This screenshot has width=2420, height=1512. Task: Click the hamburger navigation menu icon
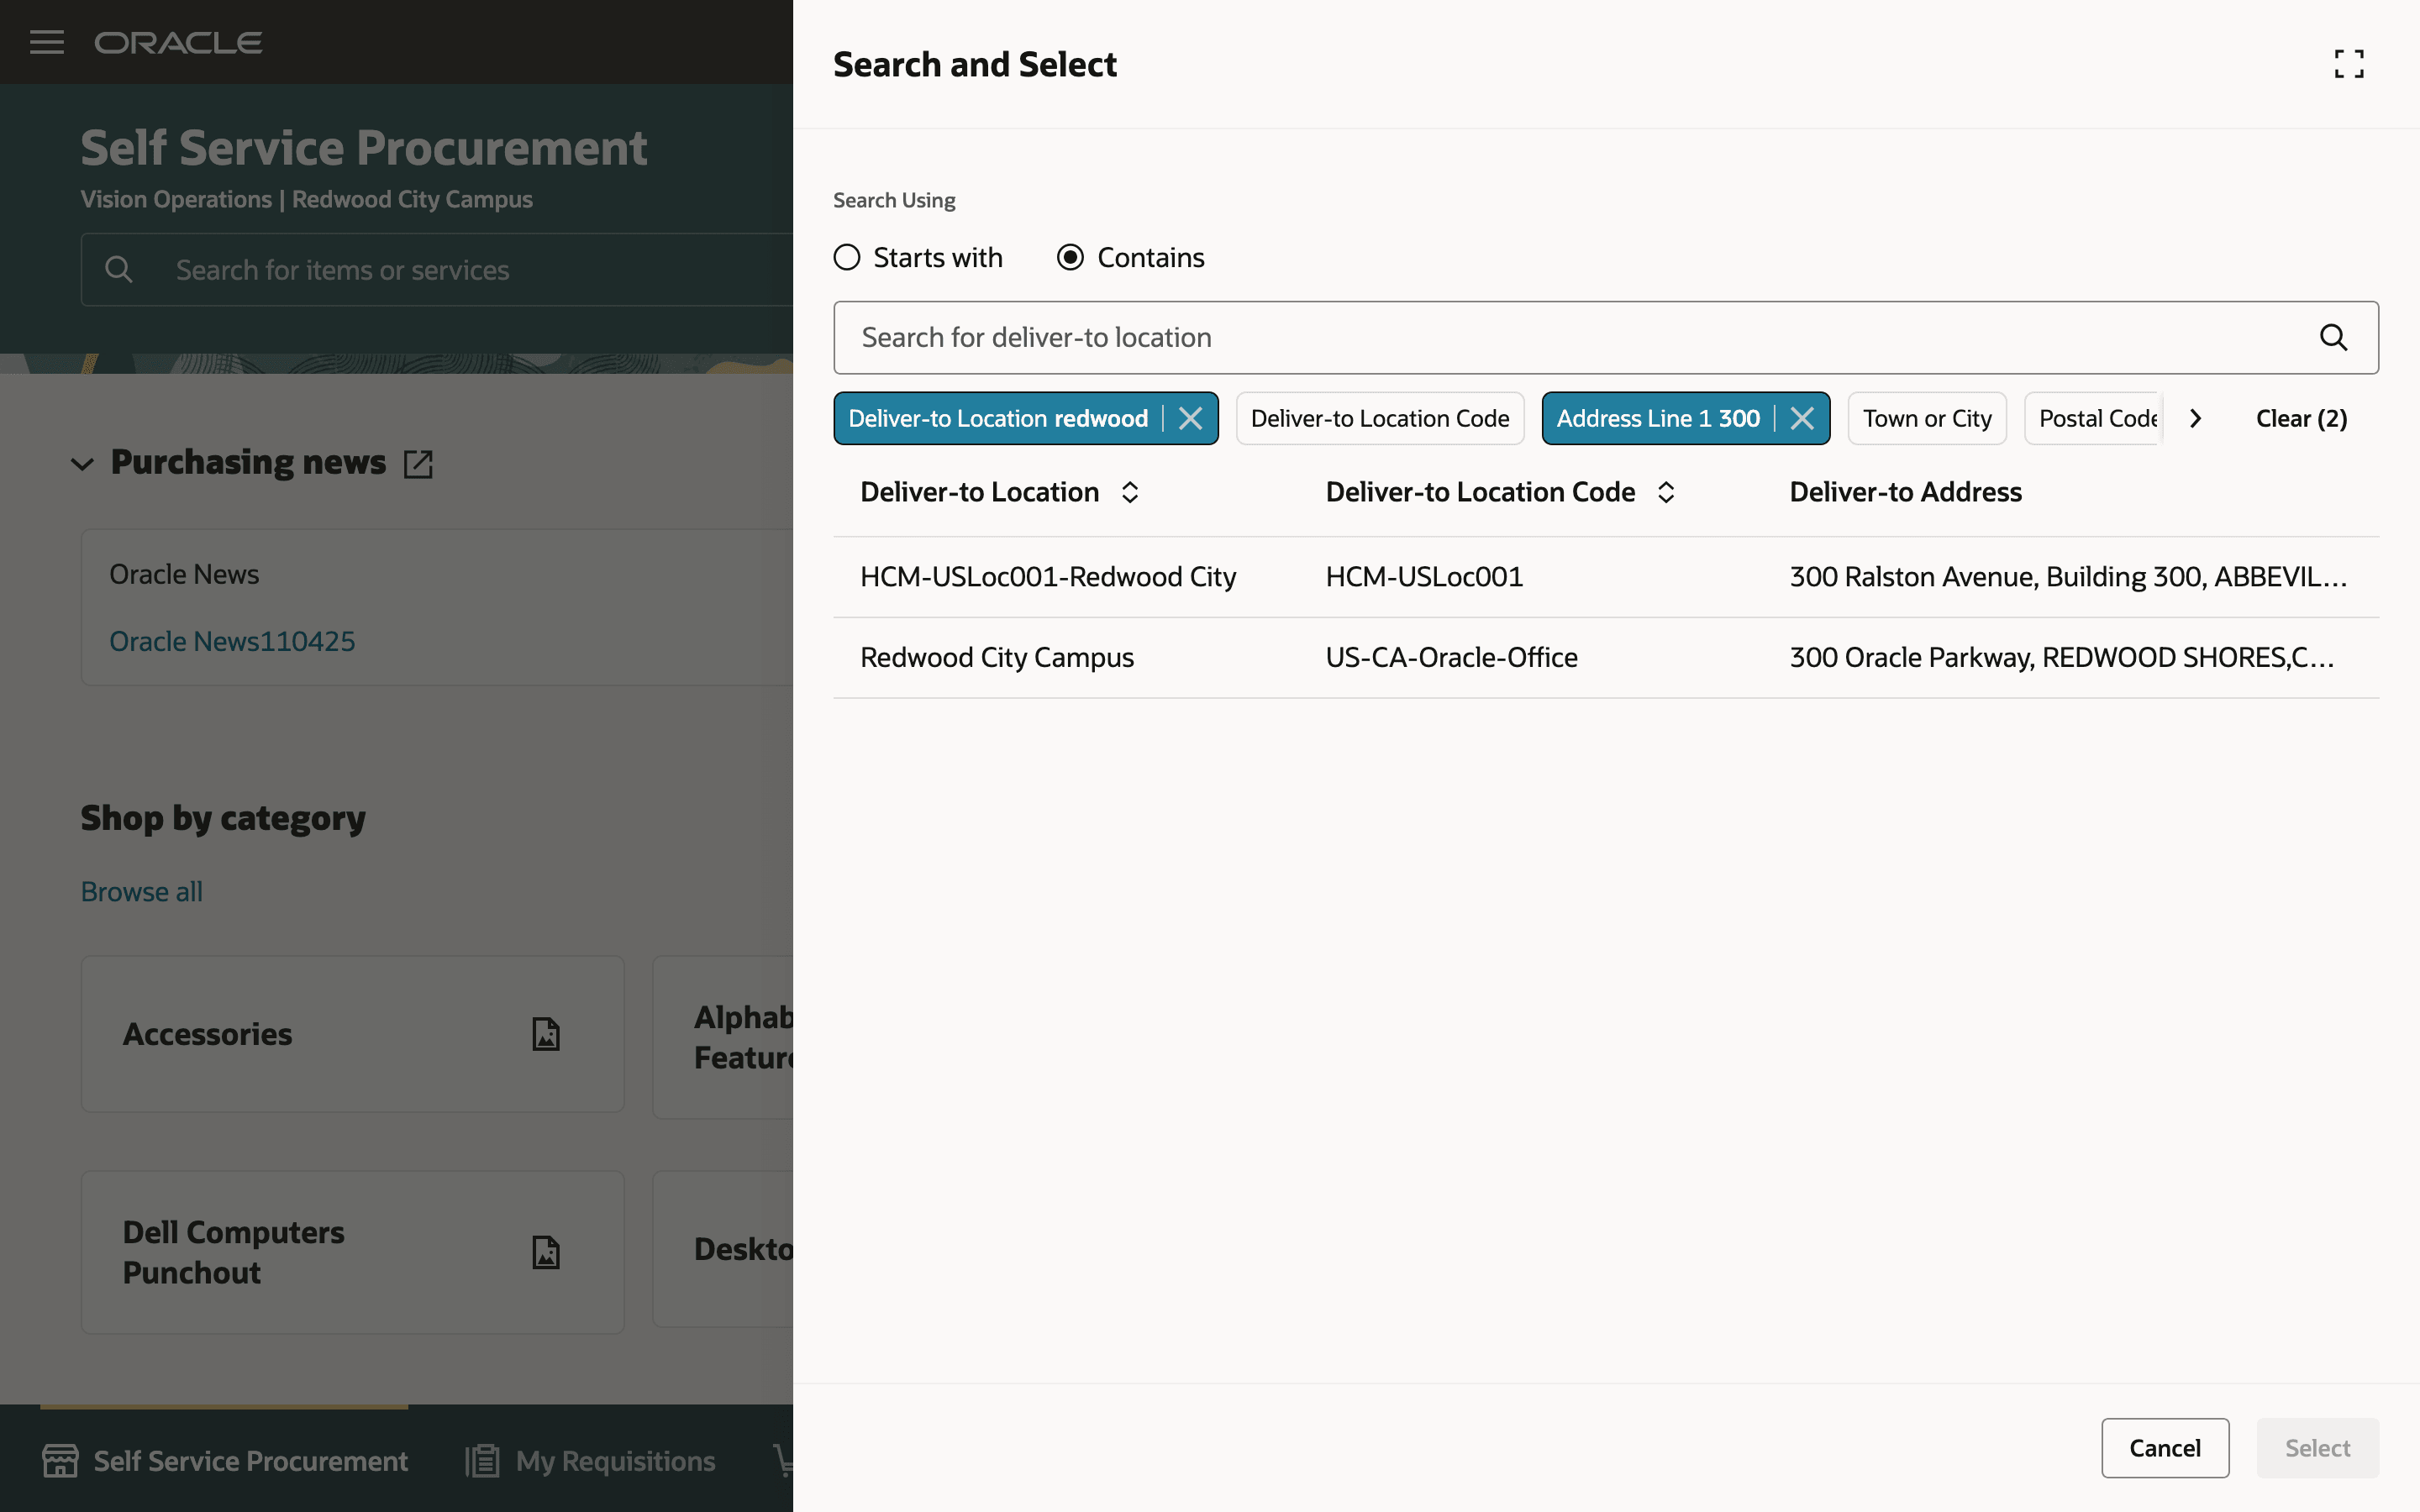pos(46,42)
